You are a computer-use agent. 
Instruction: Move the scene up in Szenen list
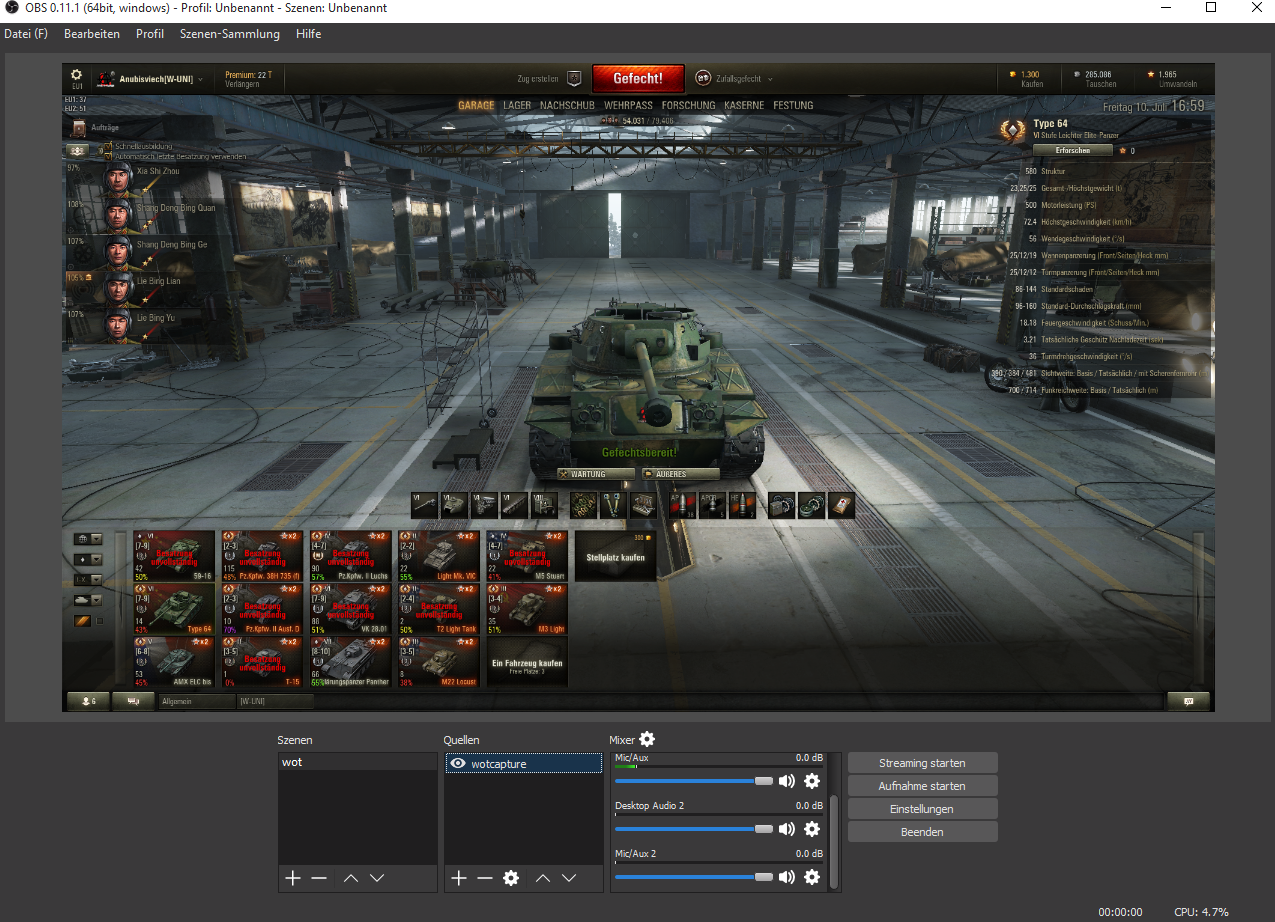350,878
